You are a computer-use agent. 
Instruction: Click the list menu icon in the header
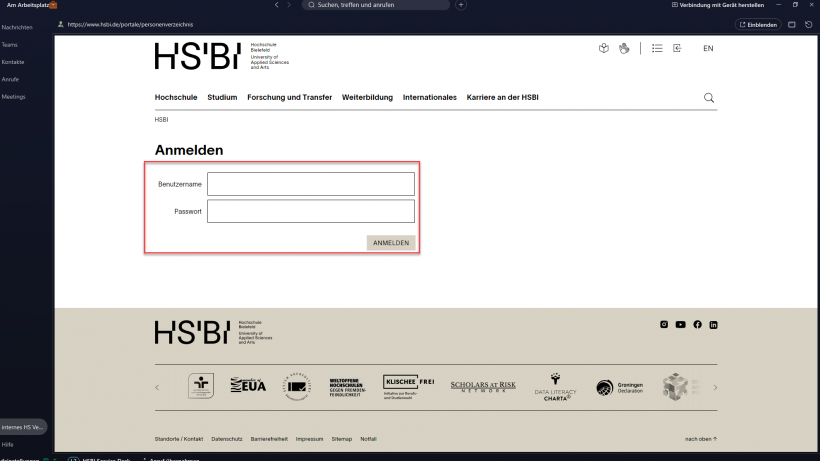(657, 48)
